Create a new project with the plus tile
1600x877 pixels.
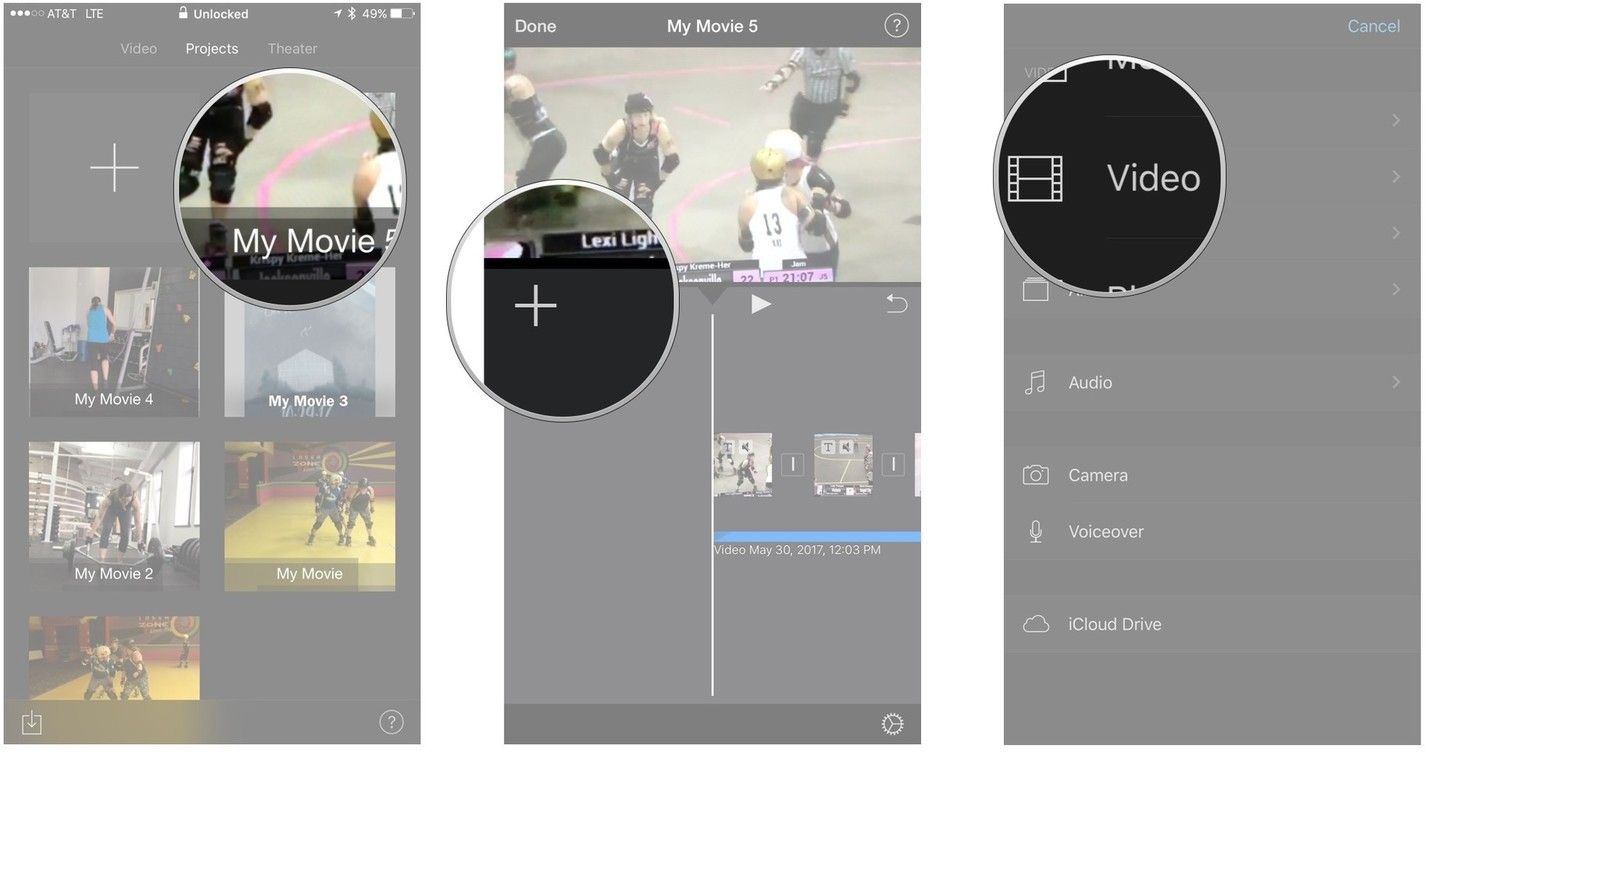(x=114, y=167)
